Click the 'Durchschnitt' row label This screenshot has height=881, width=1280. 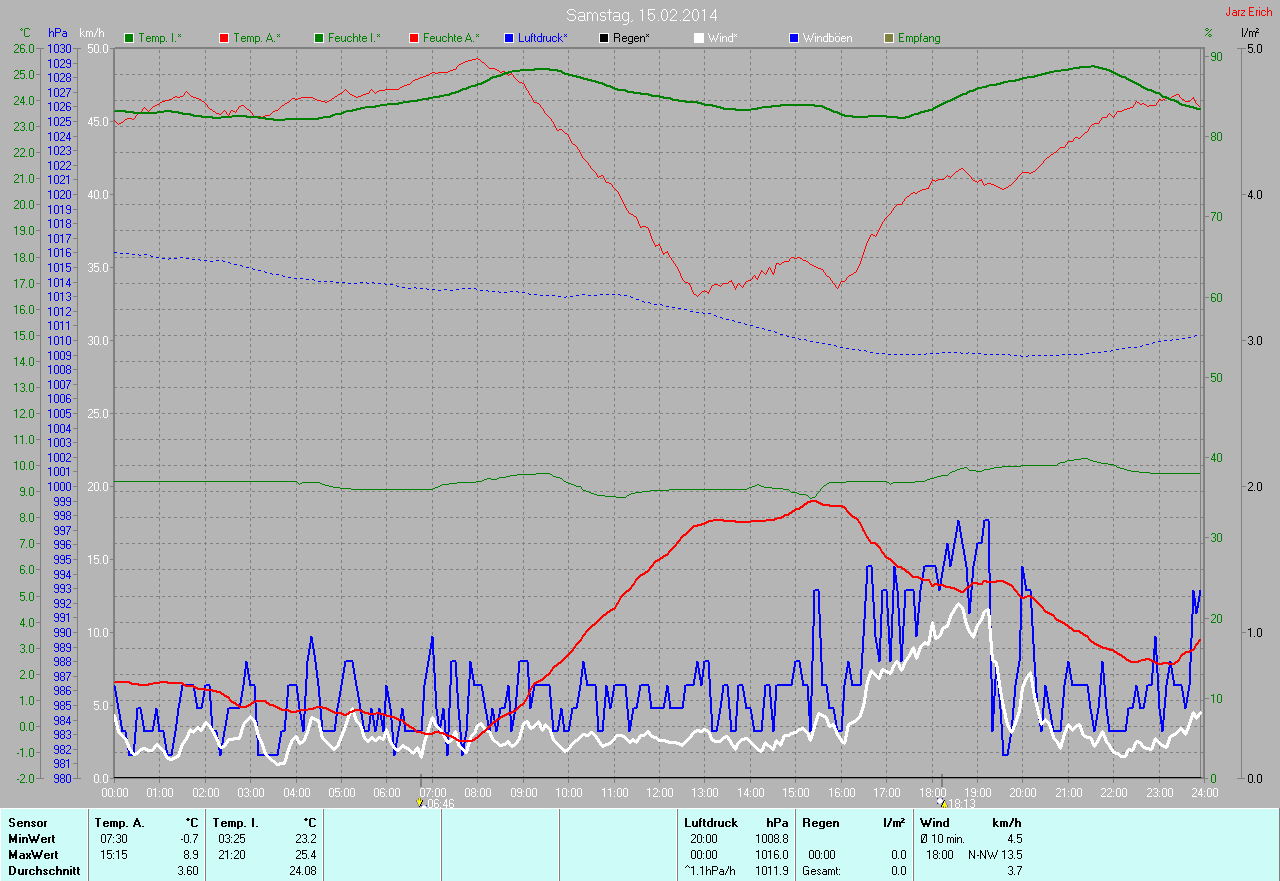(x=42, y=871)
